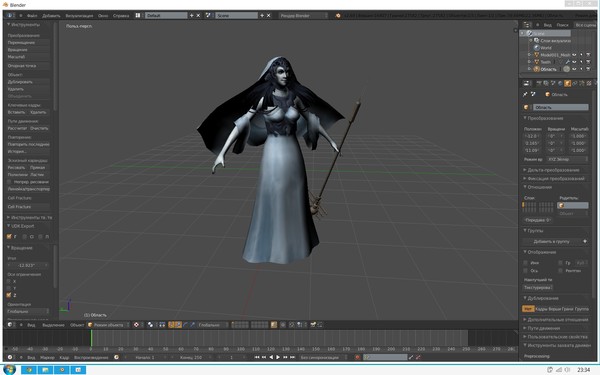This screenshot has width=600, height=375.
Task: Open the Файл menu
Action: pos(32,16)
